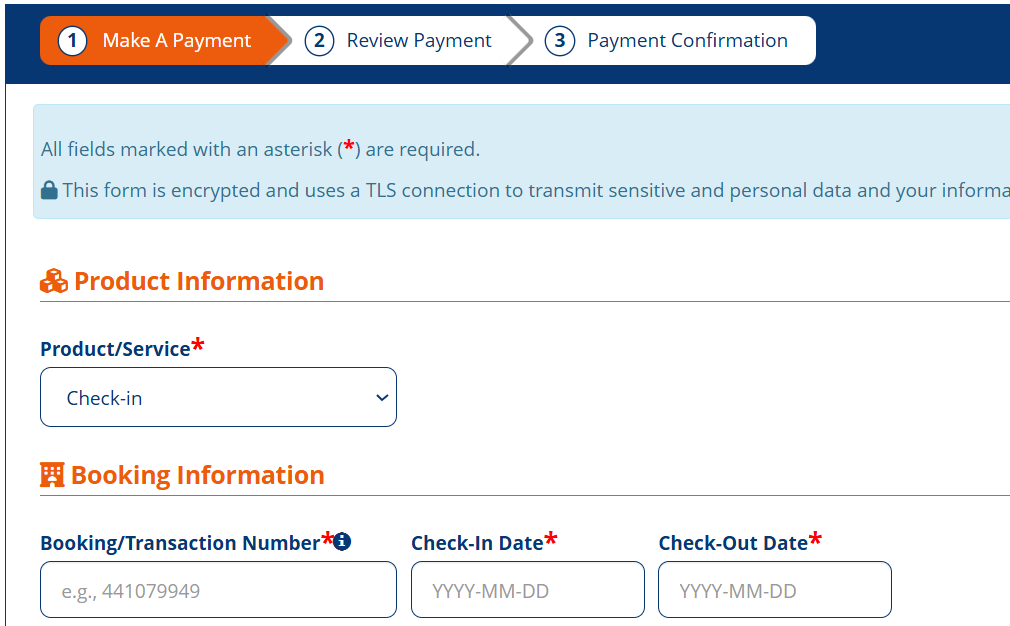Click the circled number 3 step badge
Viewport: 1010px width, 626px height.
559,41
